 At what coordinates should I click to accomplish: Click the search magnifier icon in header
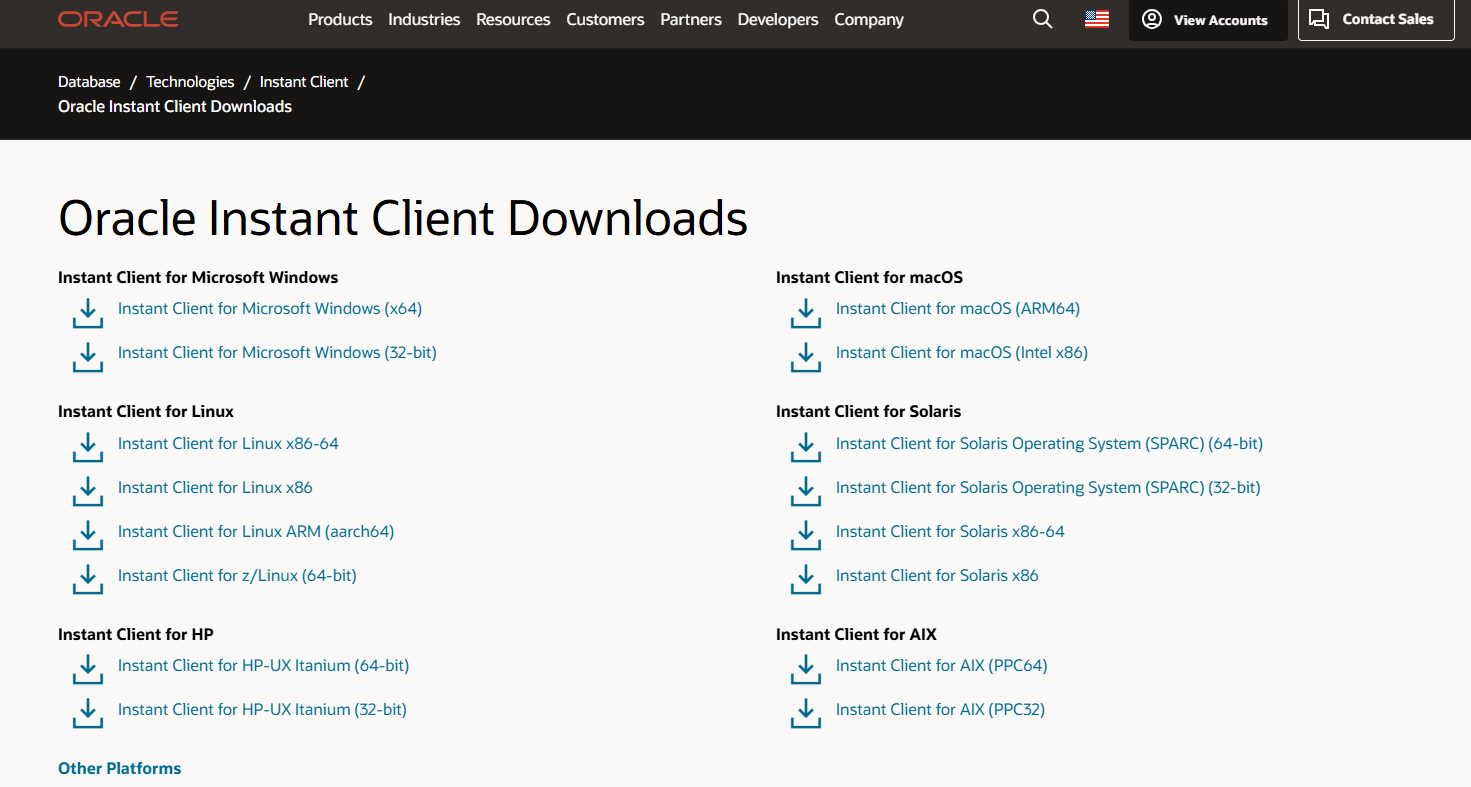coord(1042,20)
